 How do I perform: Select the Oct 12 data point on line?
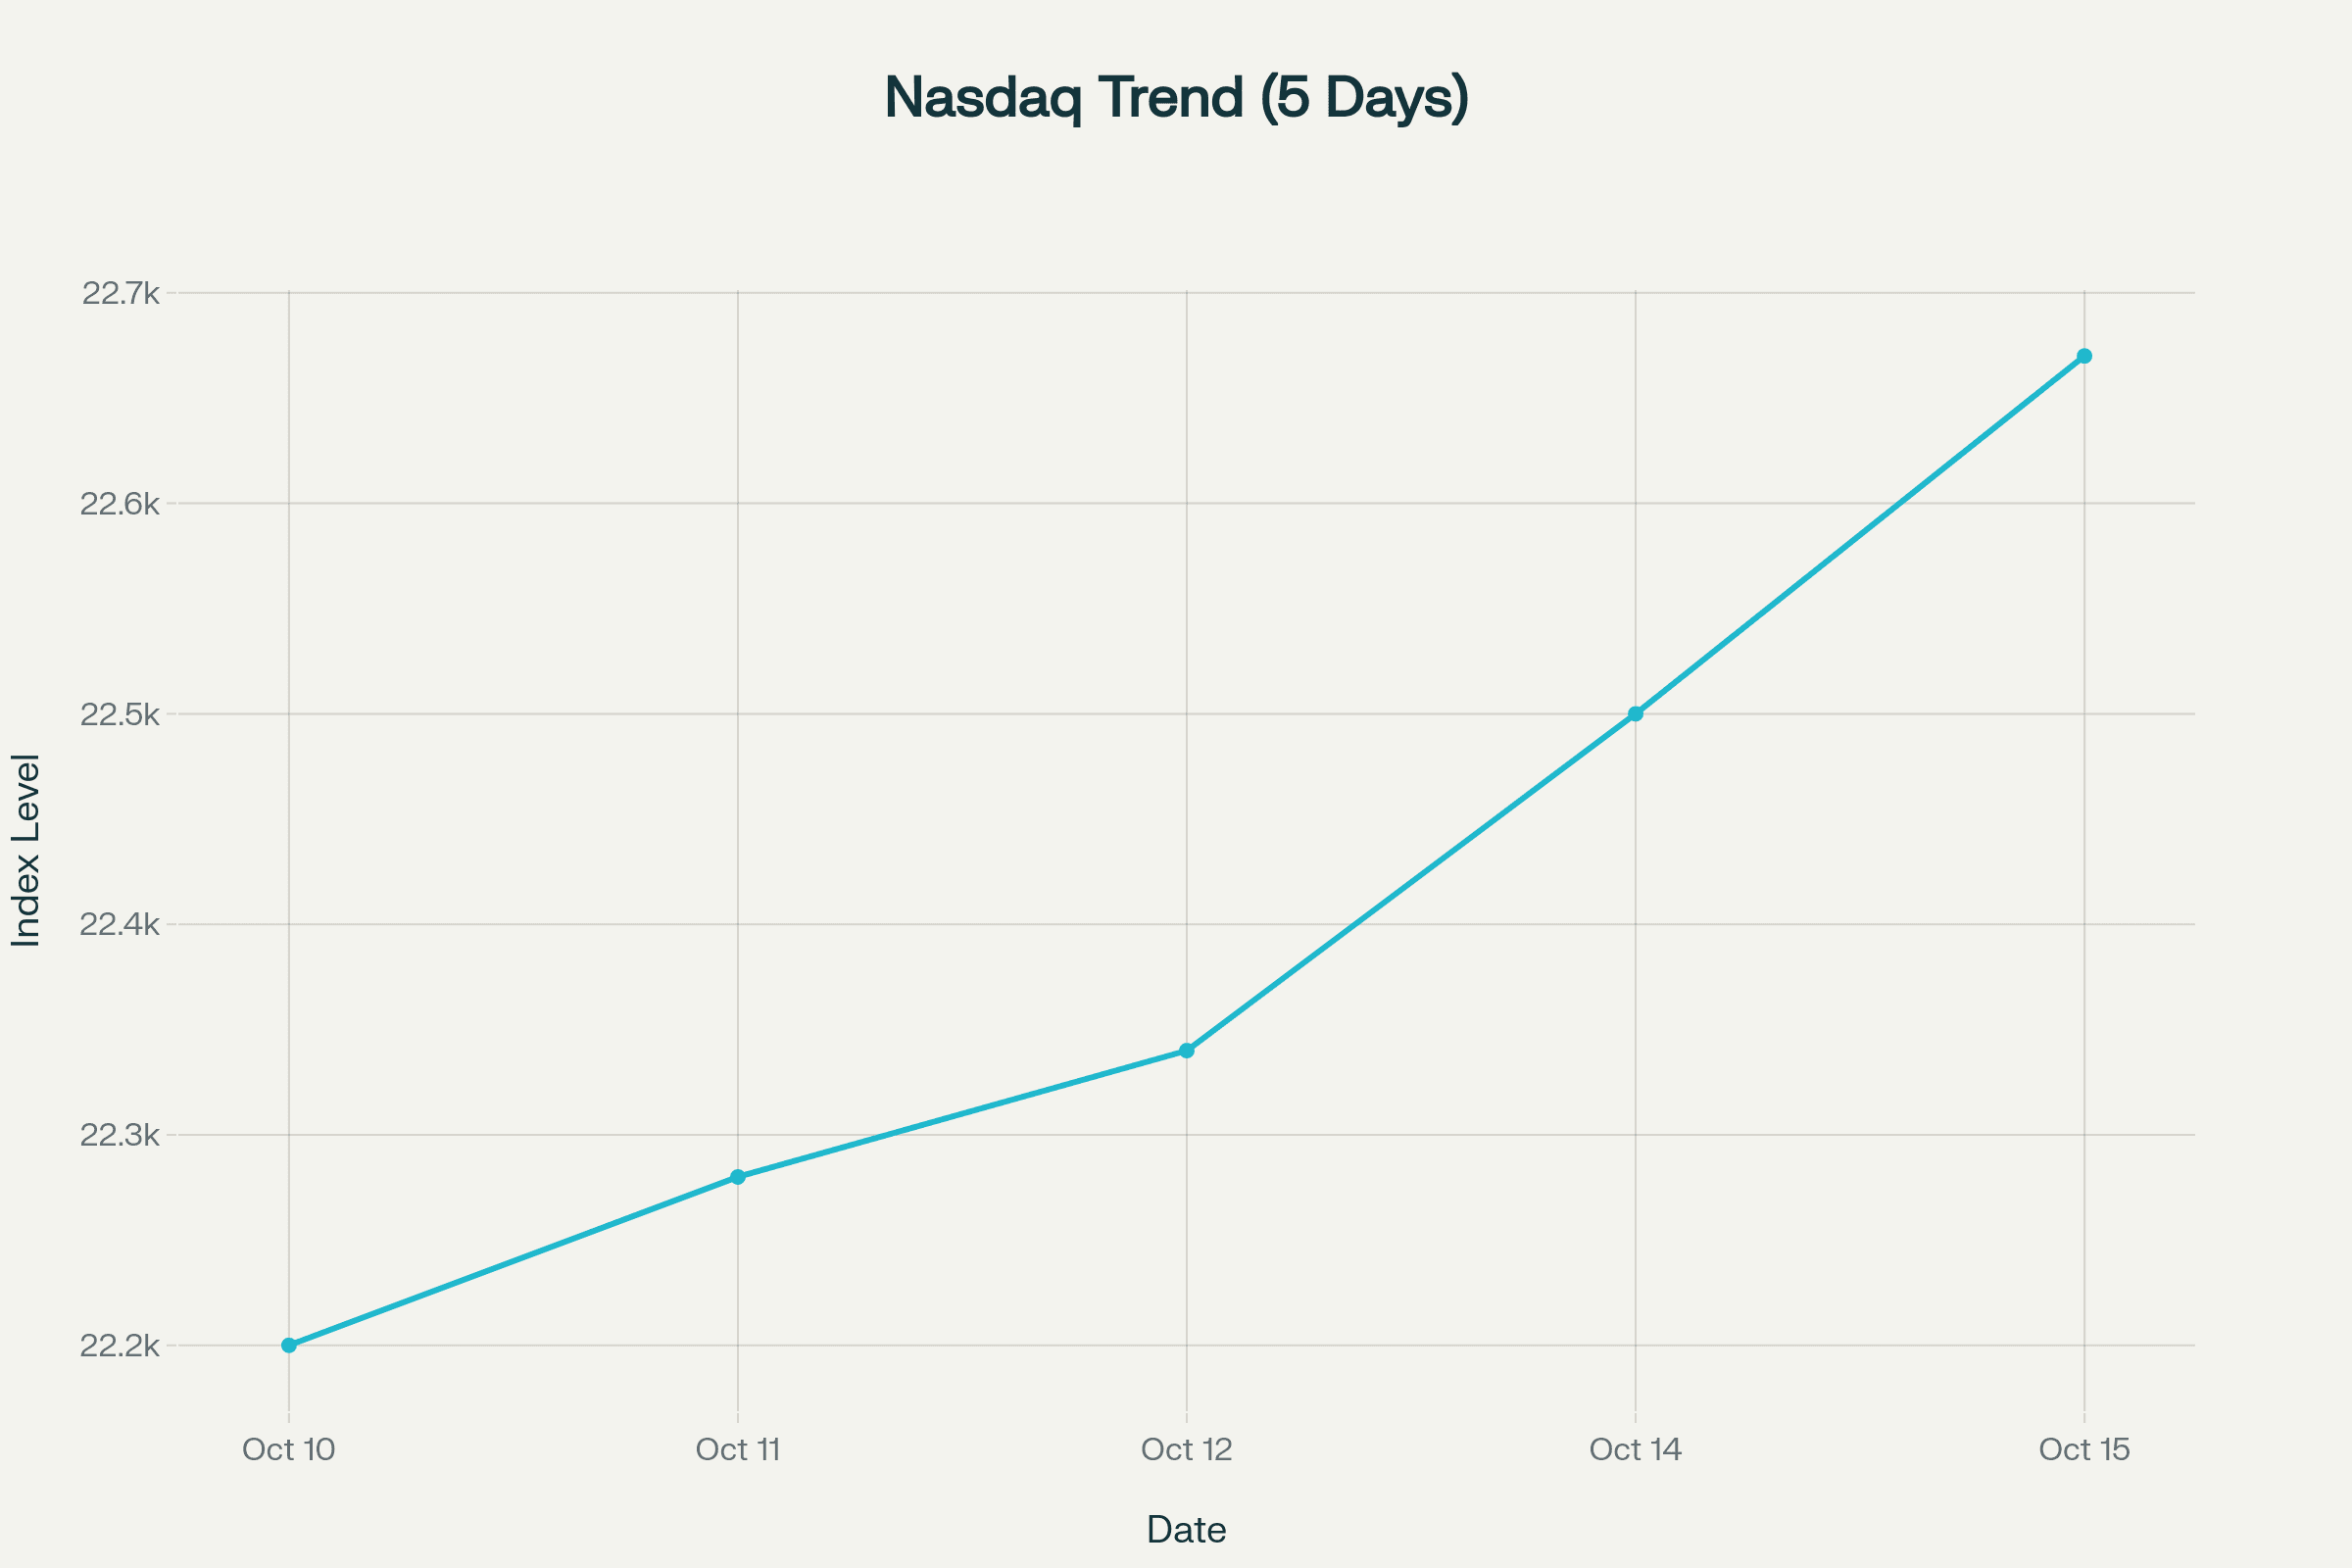[x=1187, y=1051]
